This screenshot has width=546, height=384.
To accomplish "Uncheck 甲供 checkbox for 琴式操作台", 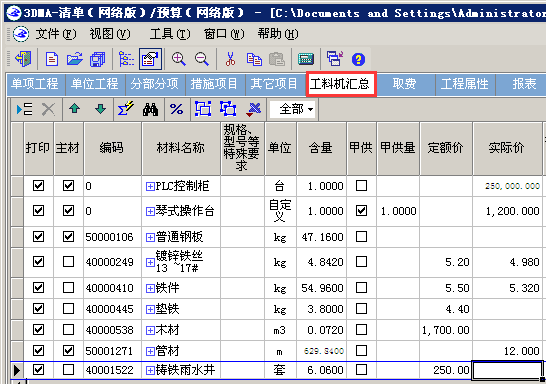I will [x=361, y=211].
